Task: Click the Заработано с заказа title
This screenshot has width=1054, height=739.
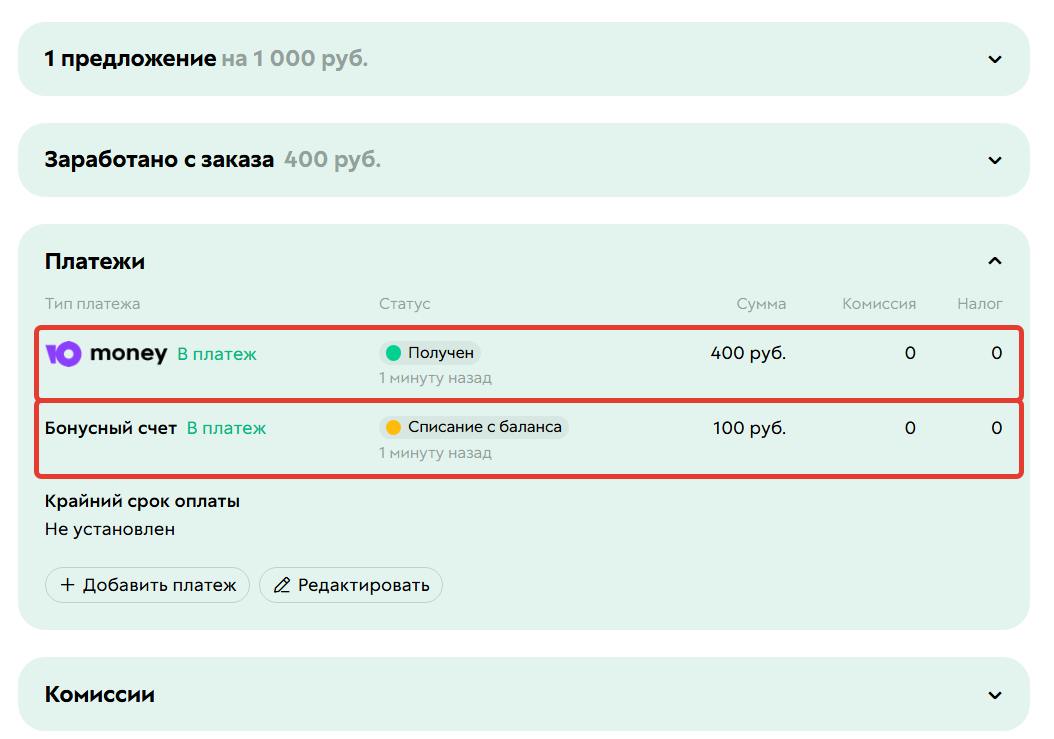Action: [159, 160]
